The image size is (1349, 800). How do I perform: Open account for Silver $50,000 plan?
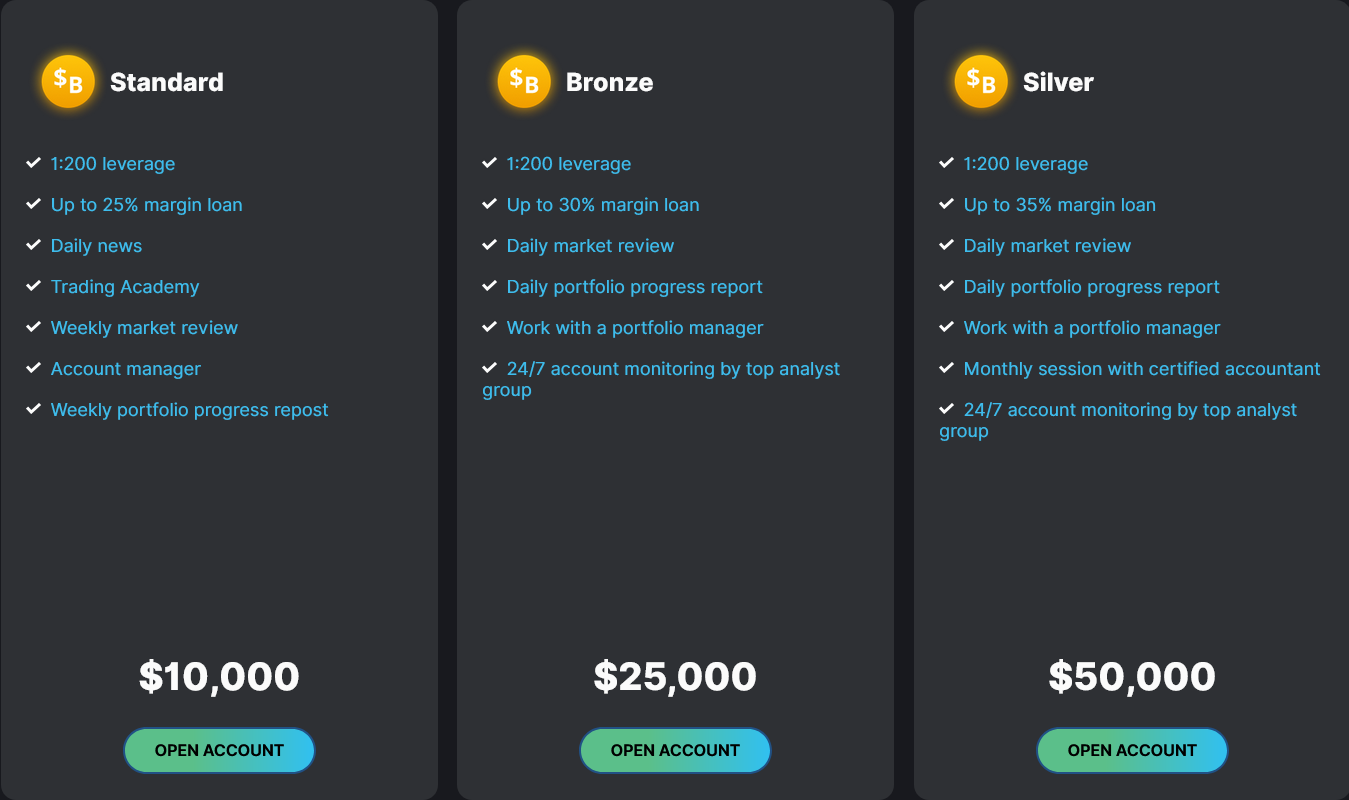click(x=1132, y=750)
